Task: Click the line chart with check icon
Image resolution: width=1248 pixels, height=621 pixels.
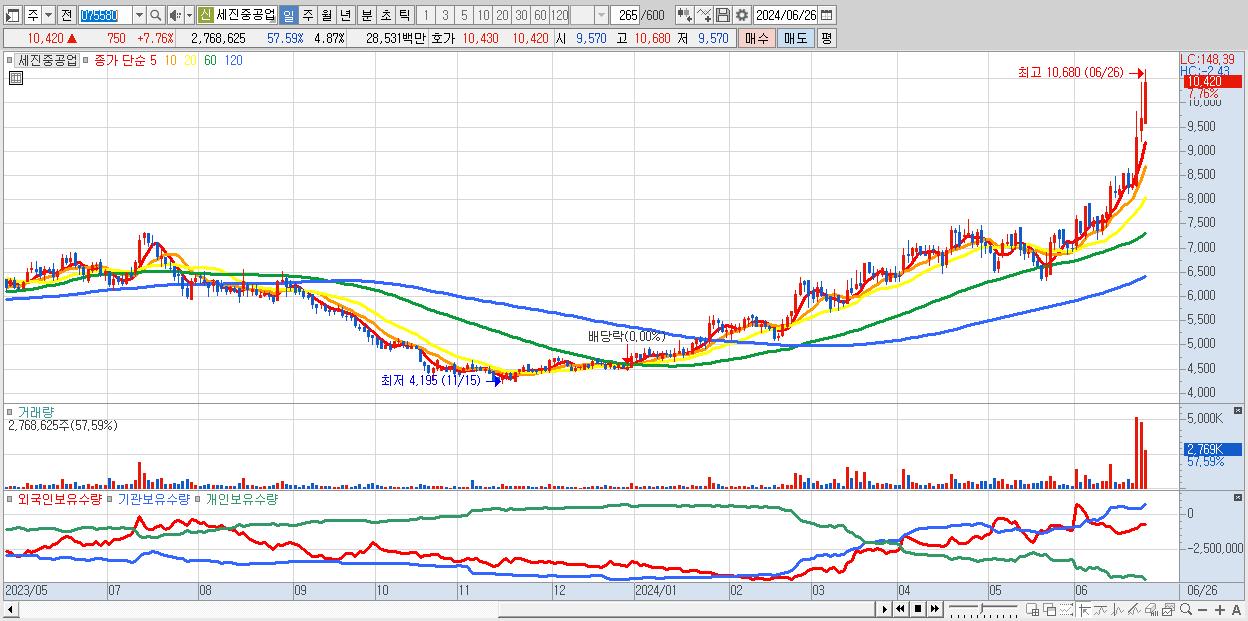Action: click(x=704, y=15)
